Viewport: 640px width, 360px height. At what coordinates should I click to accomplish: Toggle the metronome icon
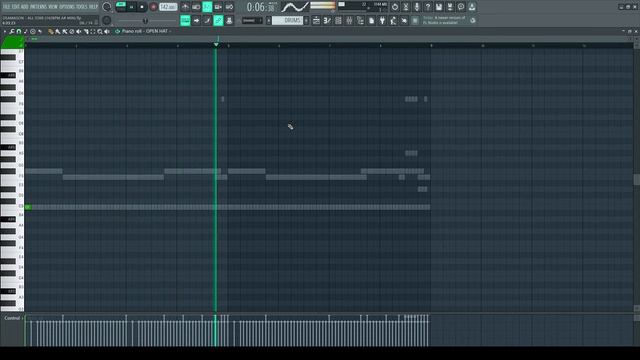(x=185, y=7)
